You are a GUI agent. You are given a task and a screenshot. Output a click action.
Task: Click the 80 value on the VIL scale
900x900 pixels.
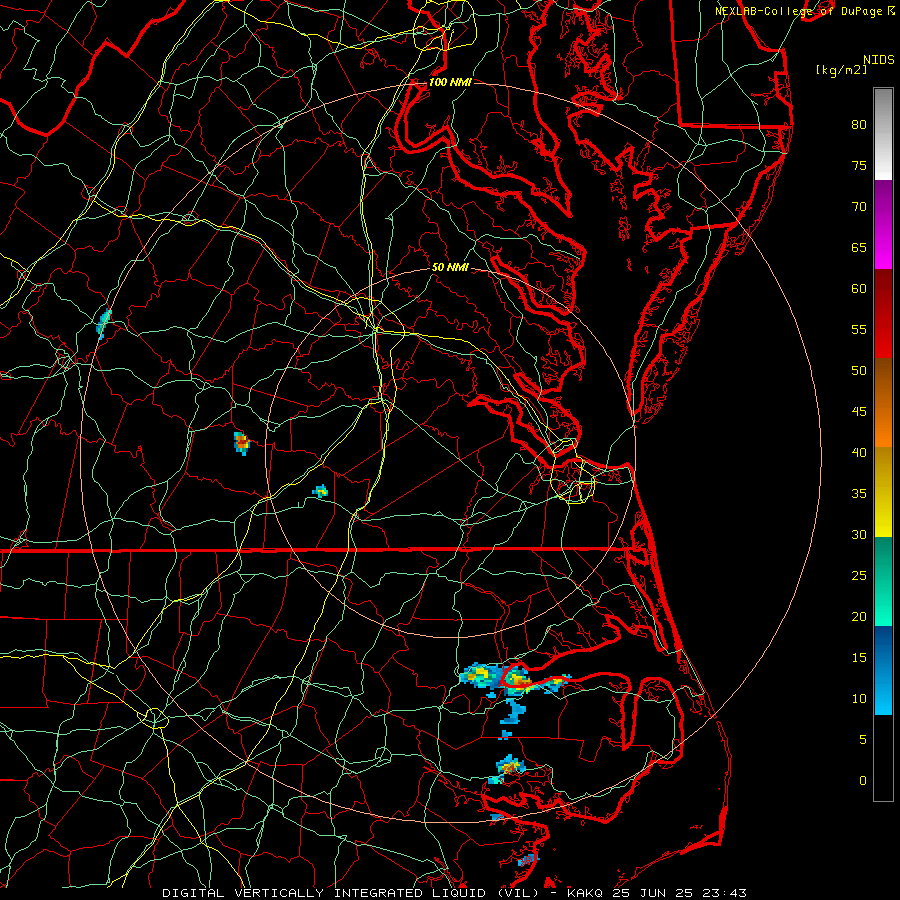[859, 125]
